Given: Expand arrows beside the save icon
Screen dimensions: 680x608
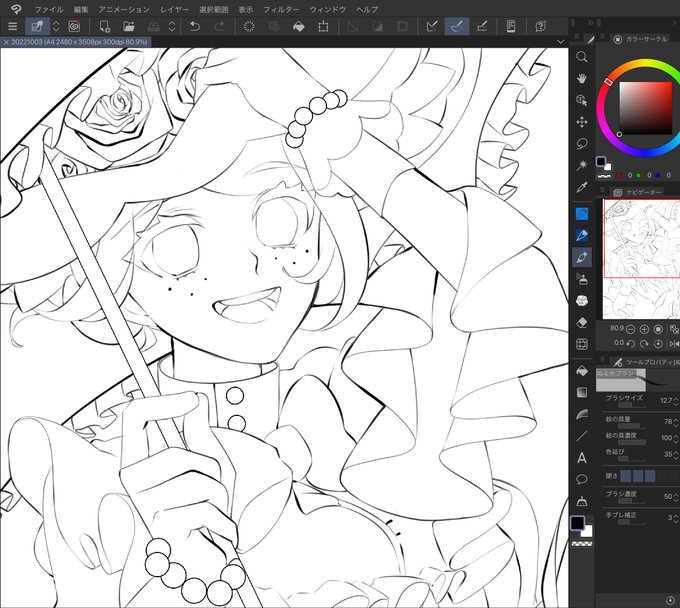Looking at the screenshot, I should 172,26.
